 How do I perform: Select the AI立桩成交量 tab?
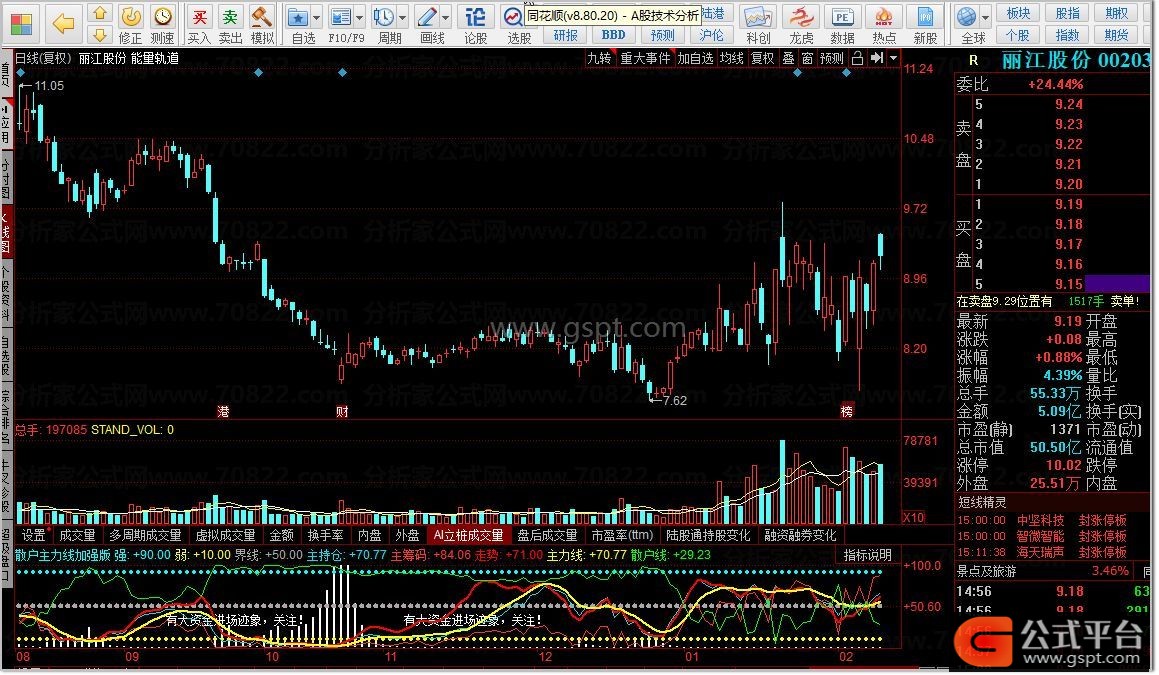pyautogui.click(x=468, y=535)
